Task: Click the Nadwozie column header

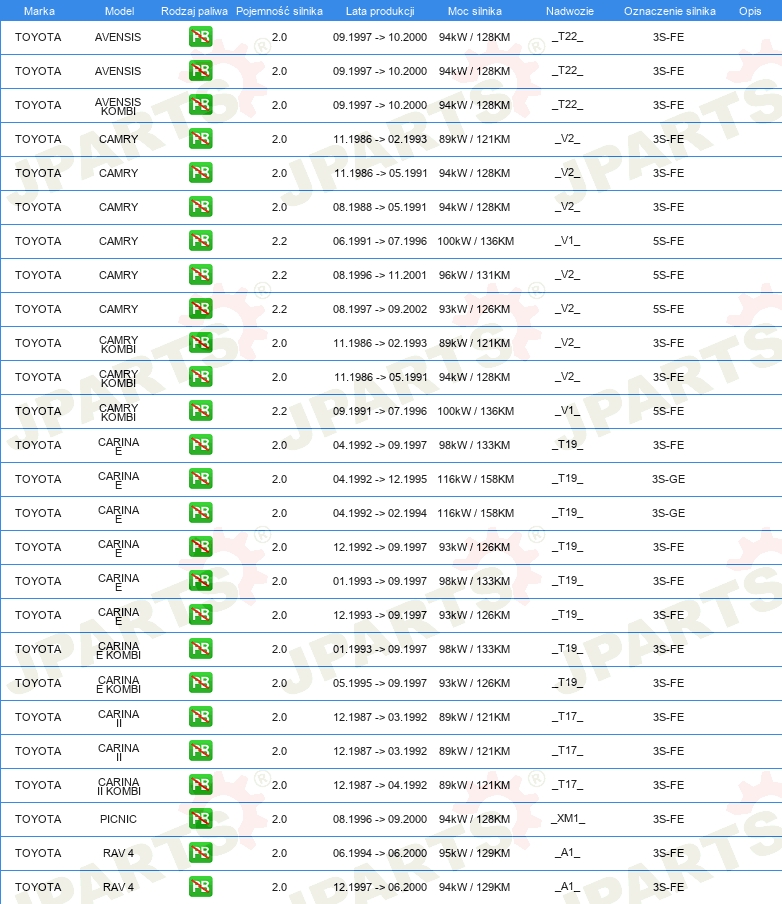Action: click(570, 11)
